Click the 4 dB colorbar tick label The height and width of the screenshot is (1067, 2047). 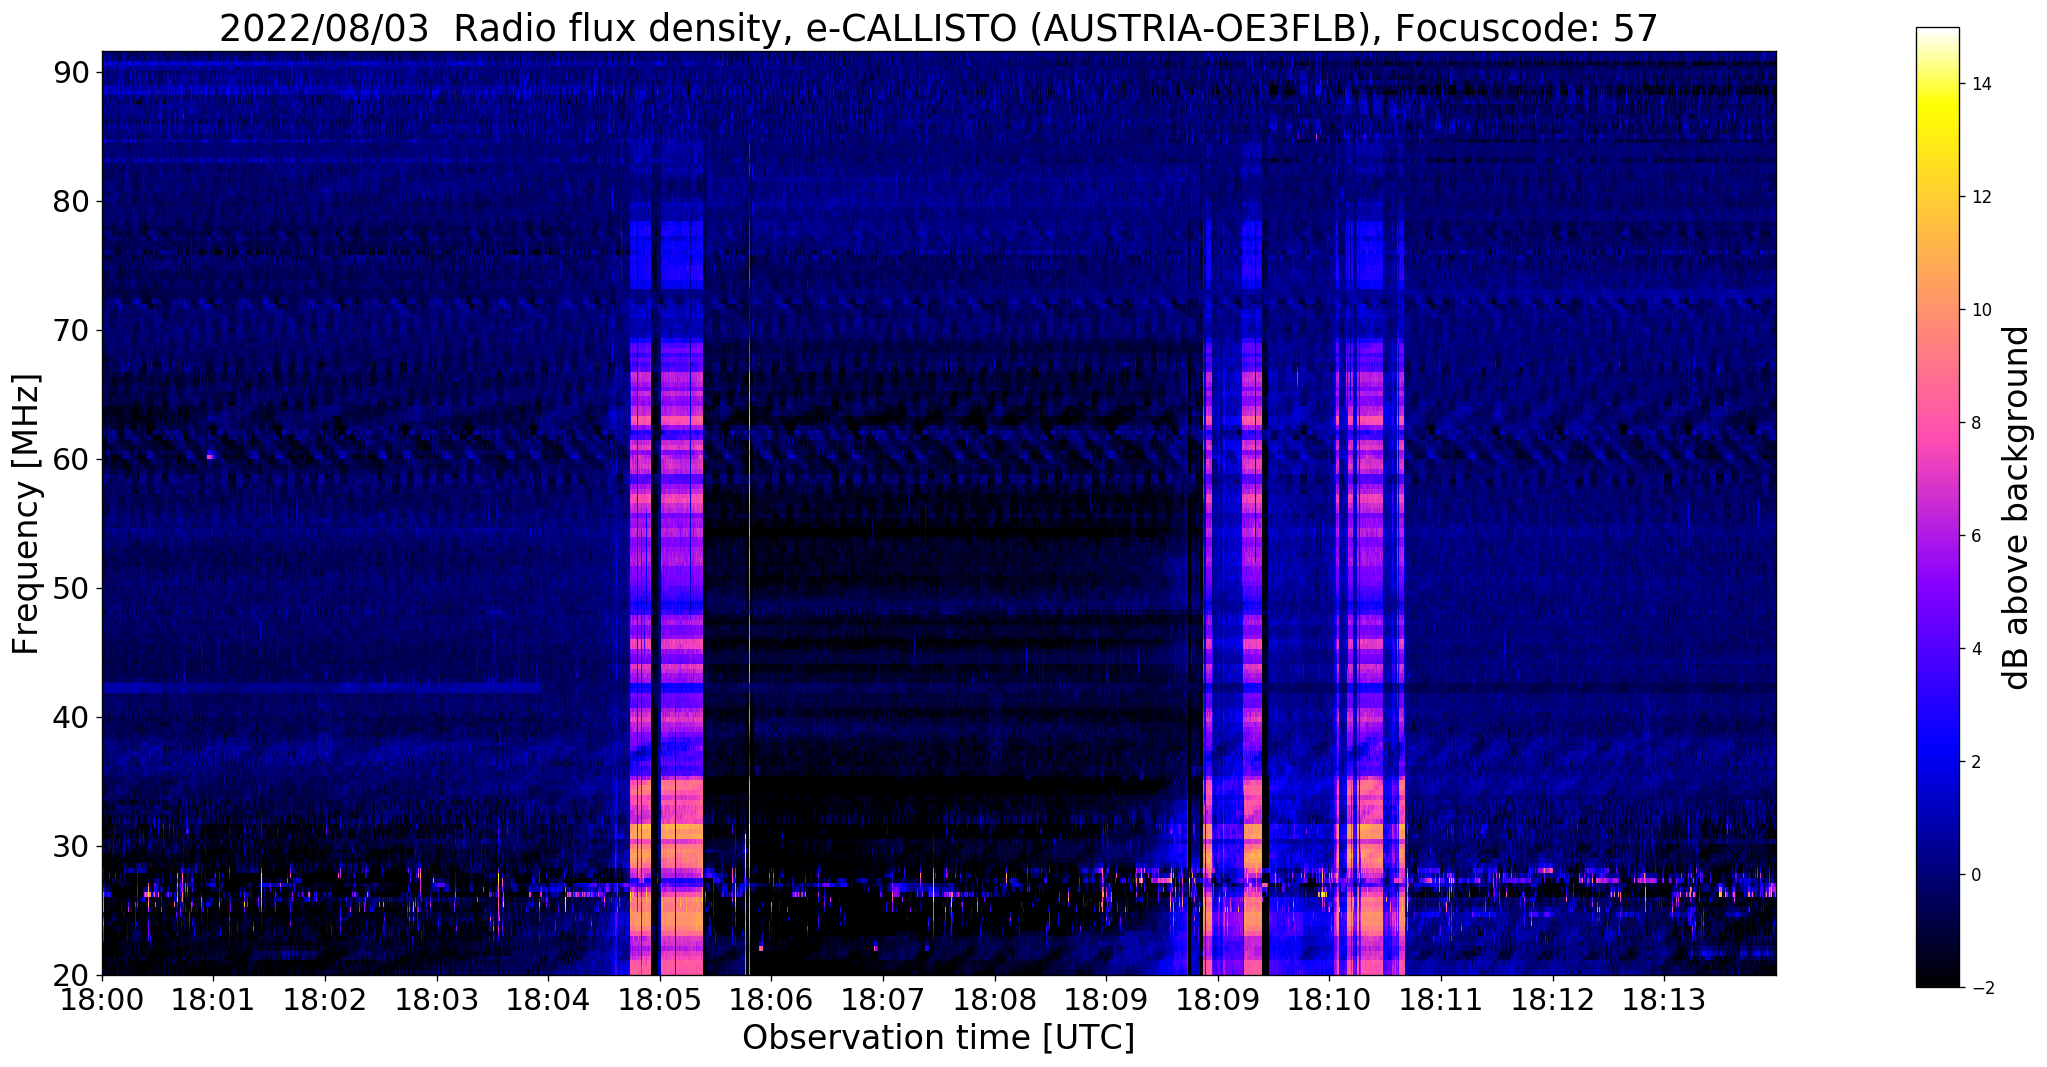click(x=1975, y=649)
